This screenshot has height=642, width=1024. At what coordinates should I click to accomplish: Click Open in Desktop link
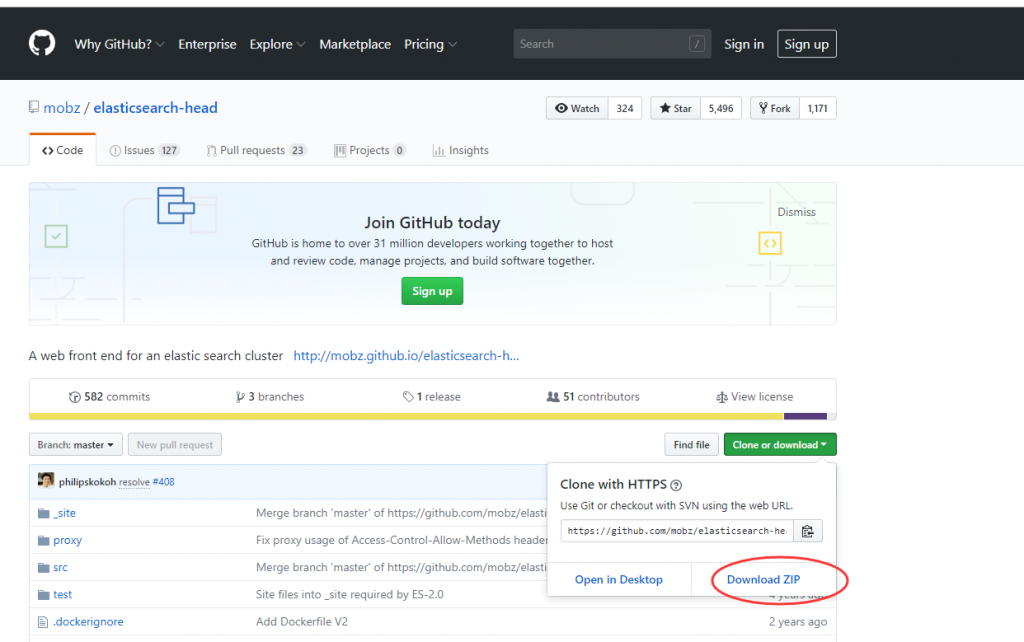tap(618, 580)
